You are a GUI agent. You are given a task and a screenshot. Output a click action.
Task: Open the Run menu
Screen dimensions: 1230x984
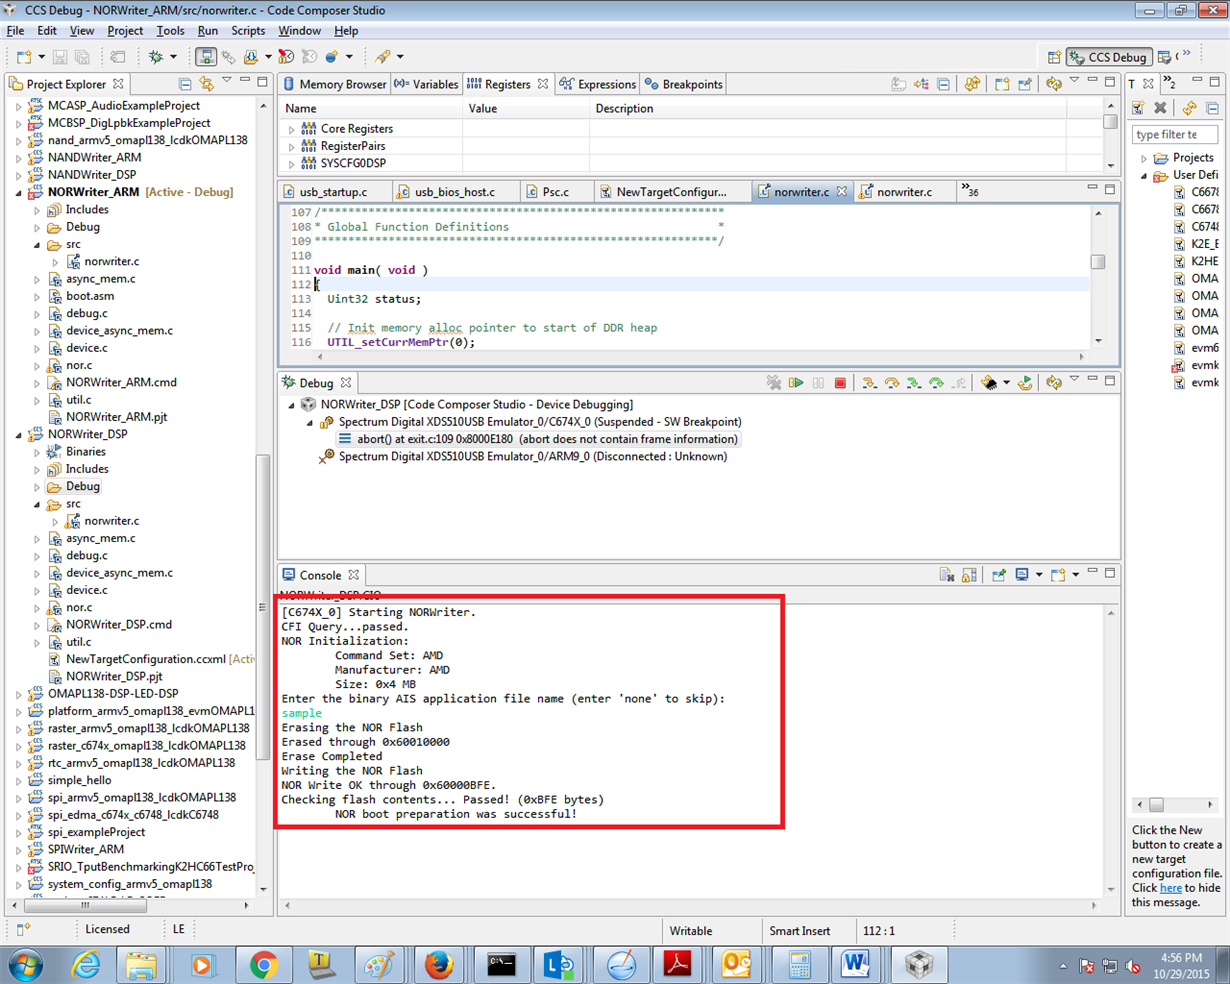pyautogui.click(x=207, y=31)
